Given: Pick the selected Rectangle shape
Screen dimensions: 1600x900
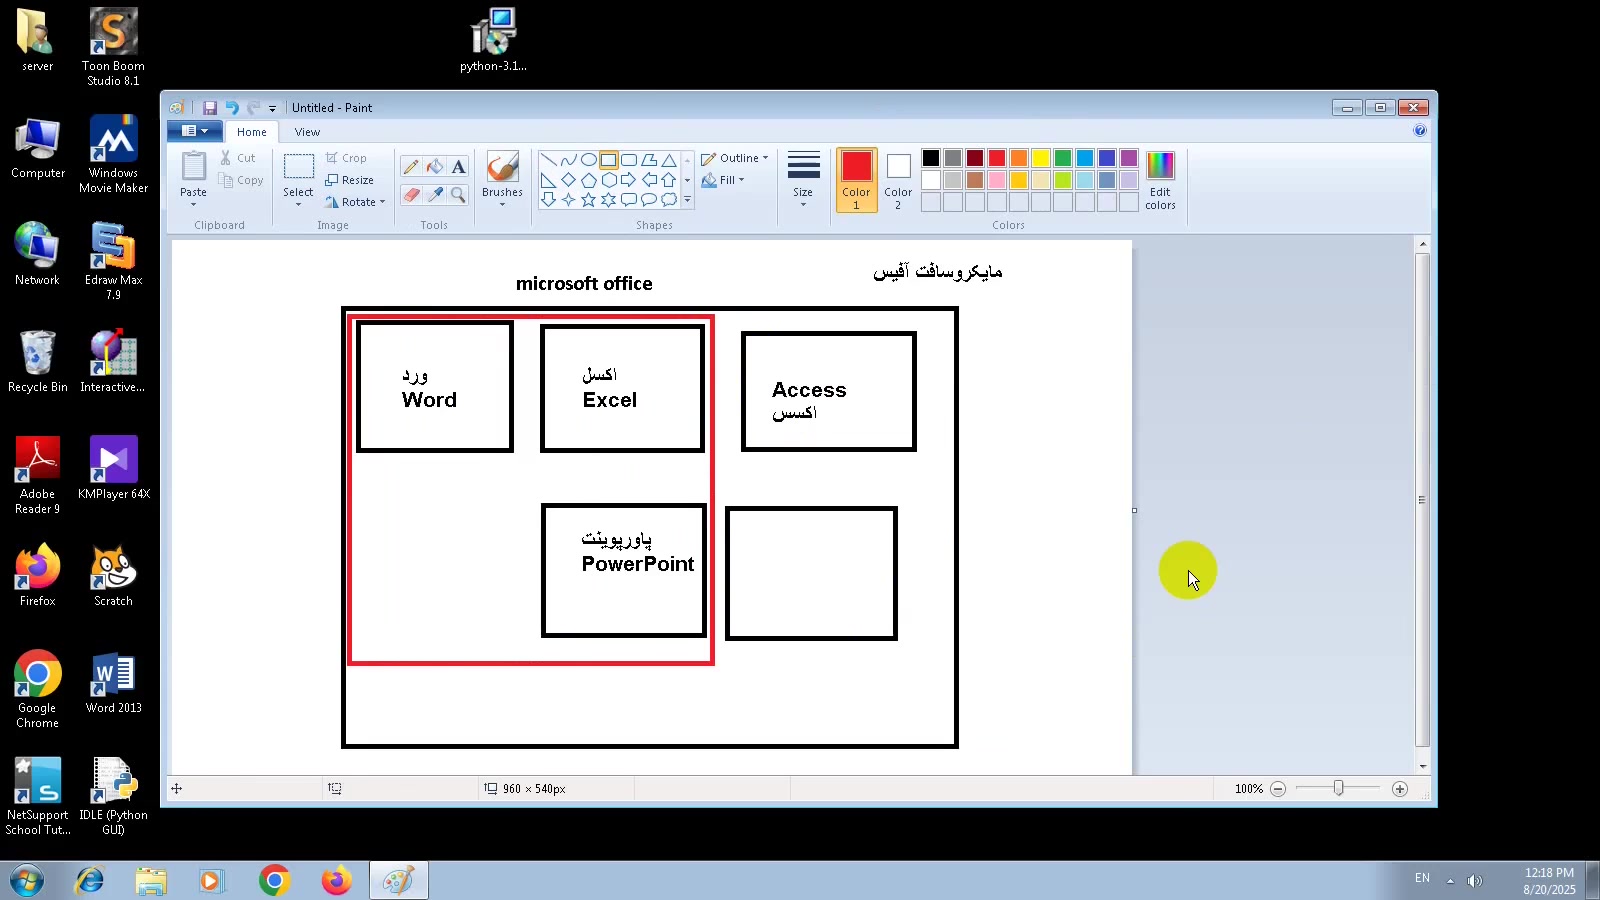Looking at the screenshot, I should [608, 160].
